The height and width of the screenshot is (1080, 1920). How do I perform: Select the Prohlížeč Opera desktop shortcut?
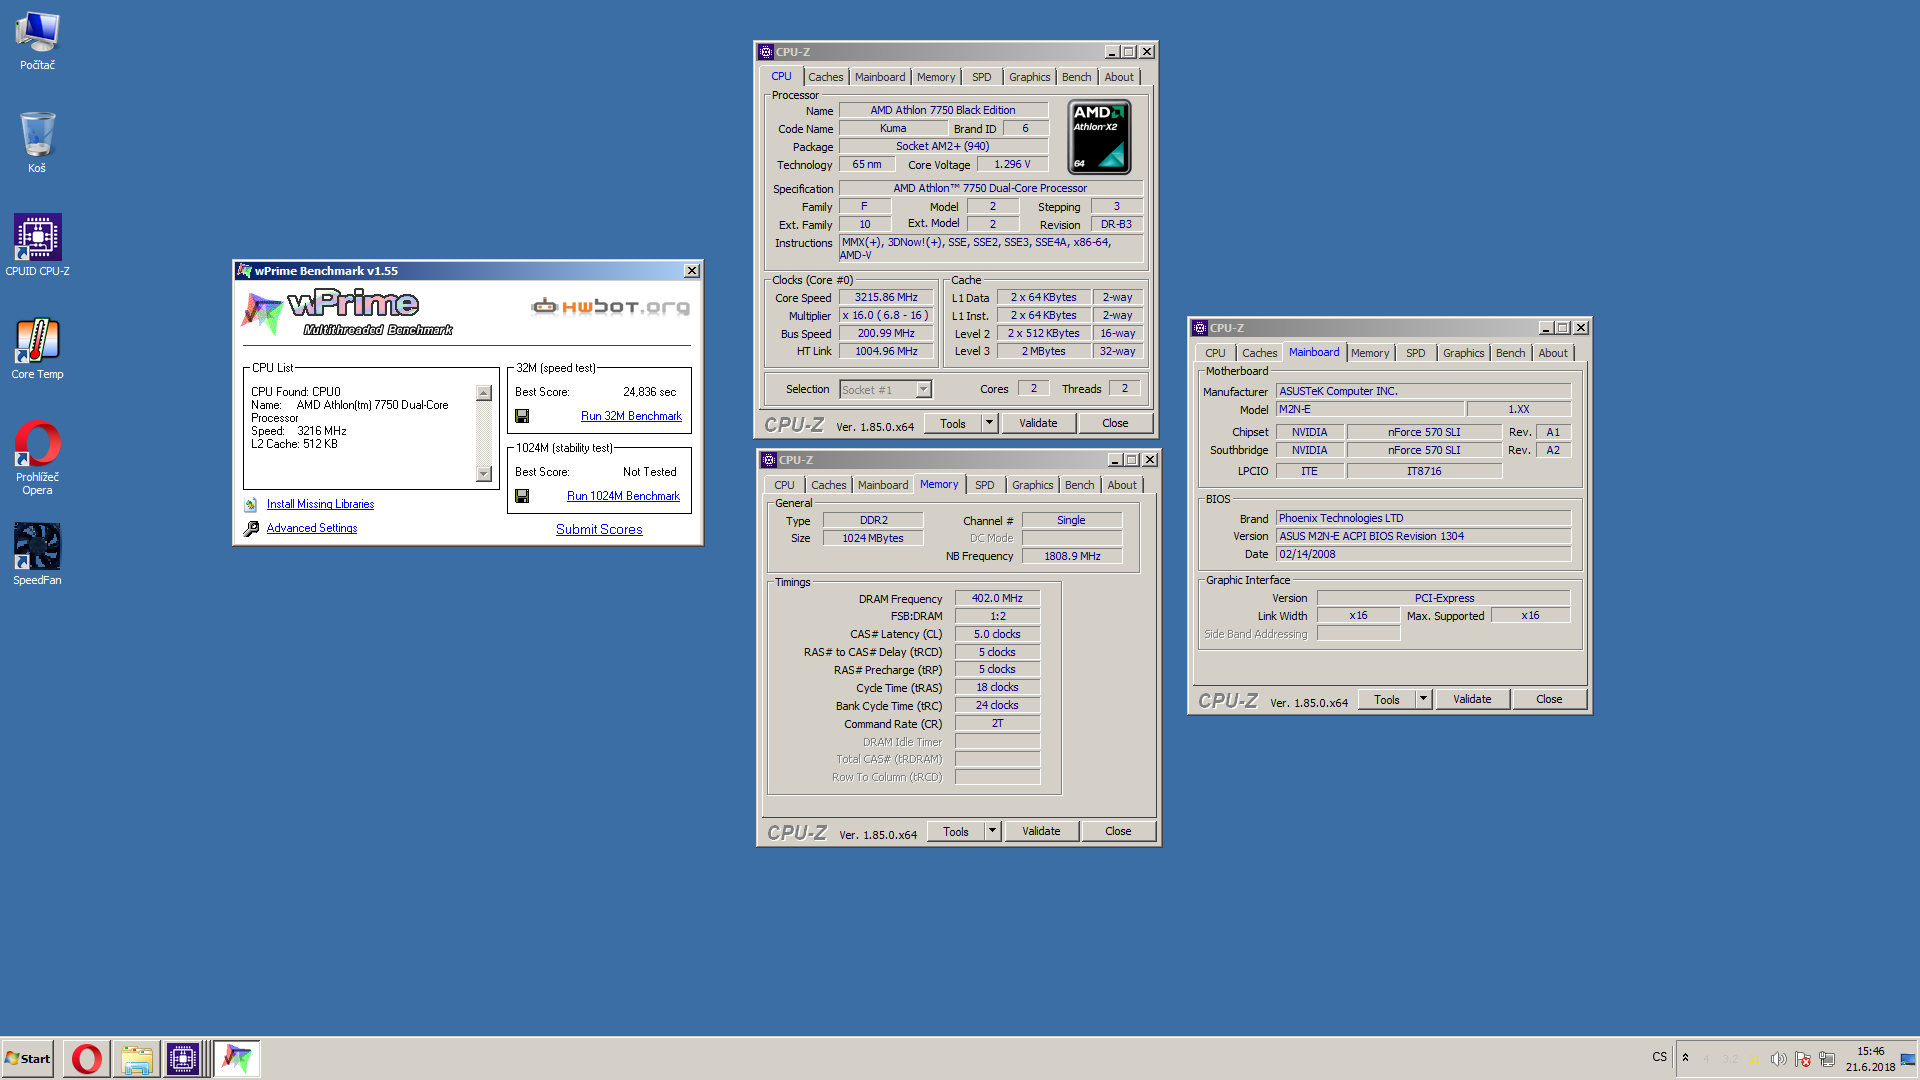point(37,458)
